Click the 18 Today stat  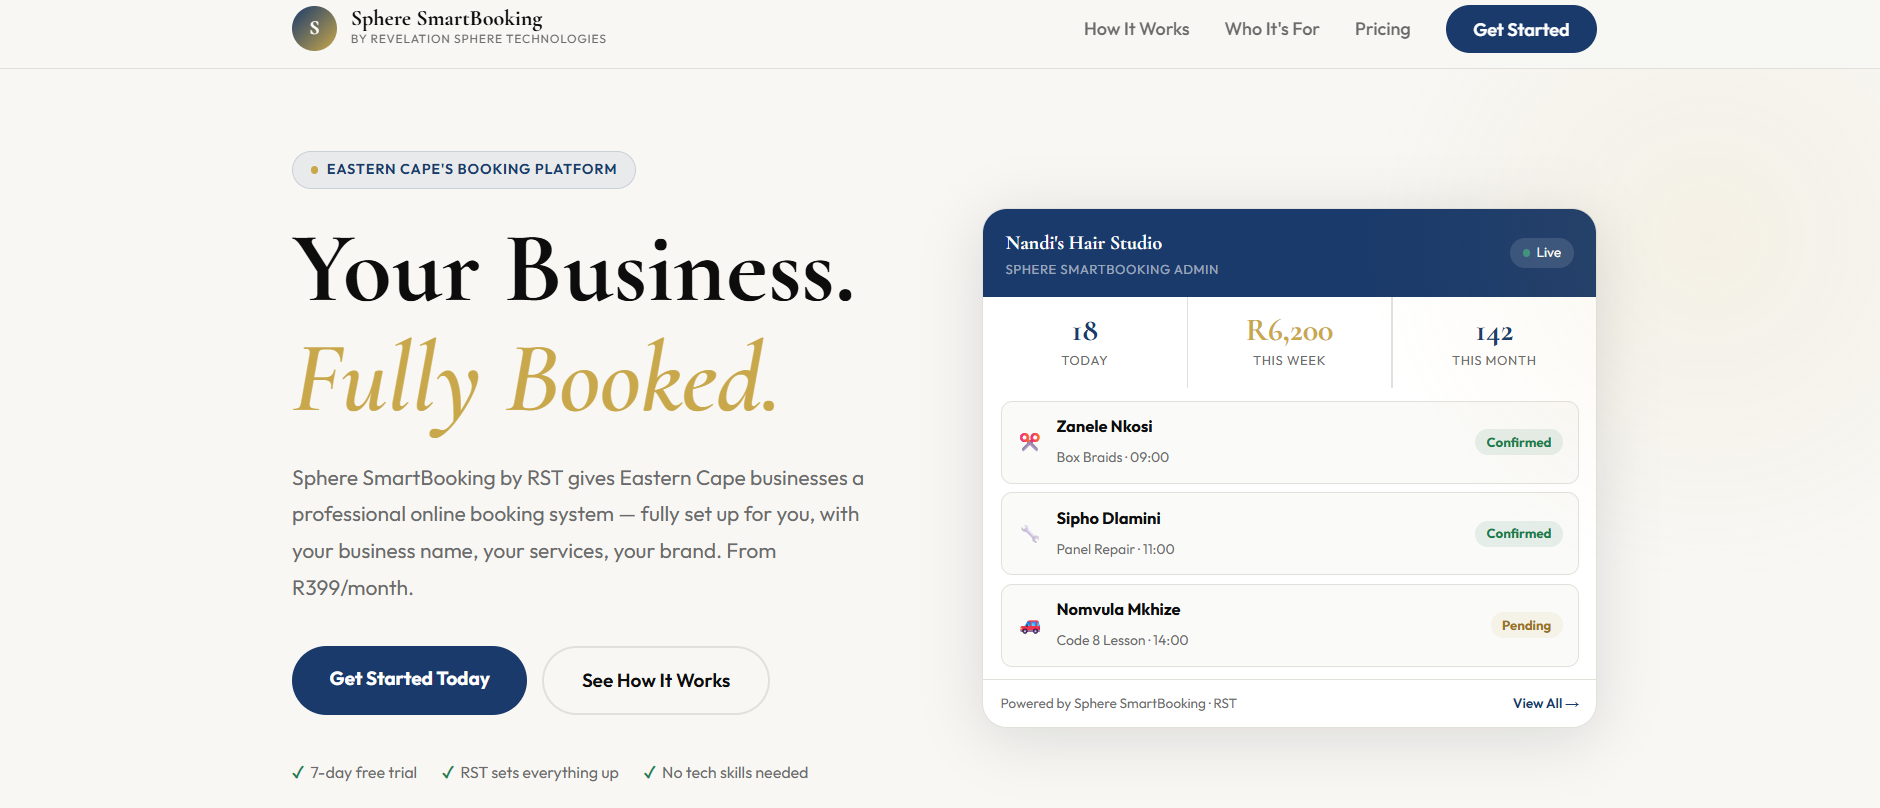click(x=1085, y=343)
